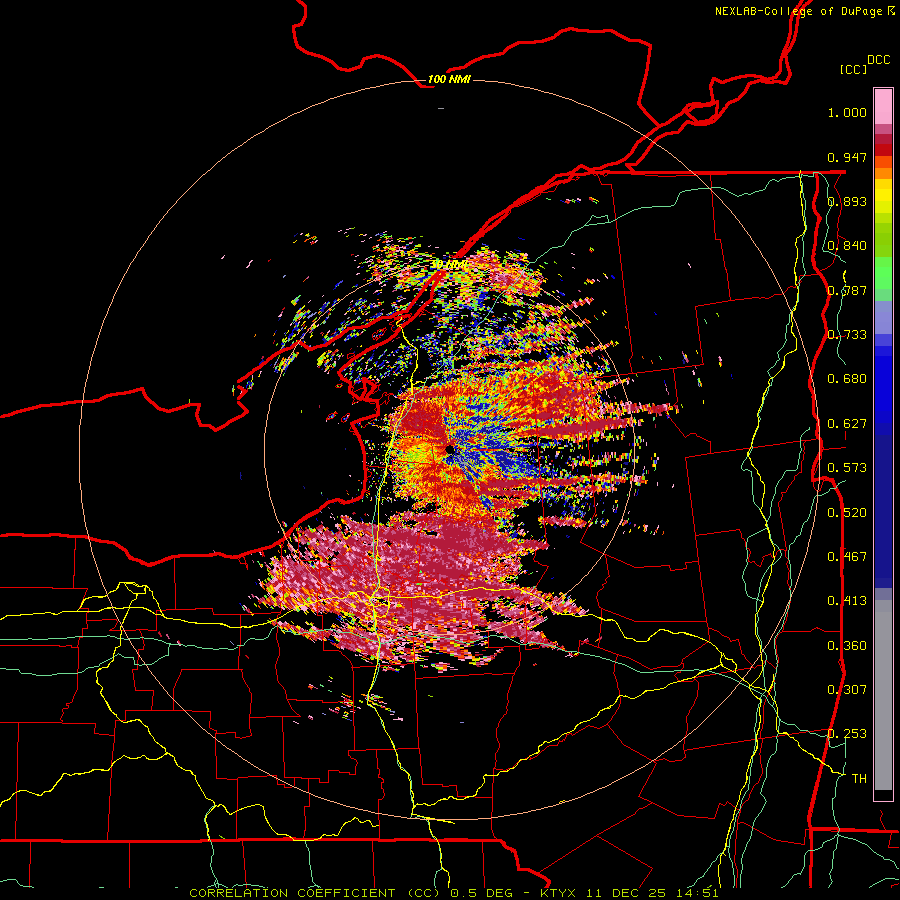Click the [CC] legend unit label
The width and height of the screenshot is (900, 900).
pos(854,69)
